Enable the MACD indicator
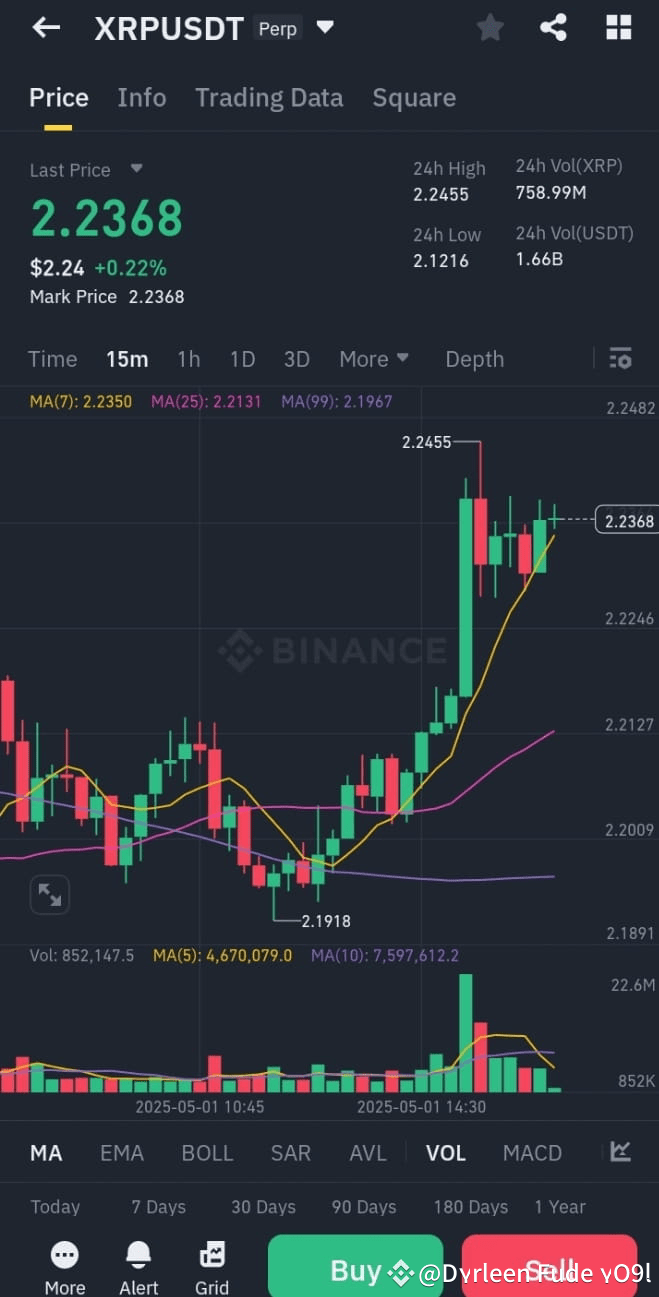 coord(532,1152)
